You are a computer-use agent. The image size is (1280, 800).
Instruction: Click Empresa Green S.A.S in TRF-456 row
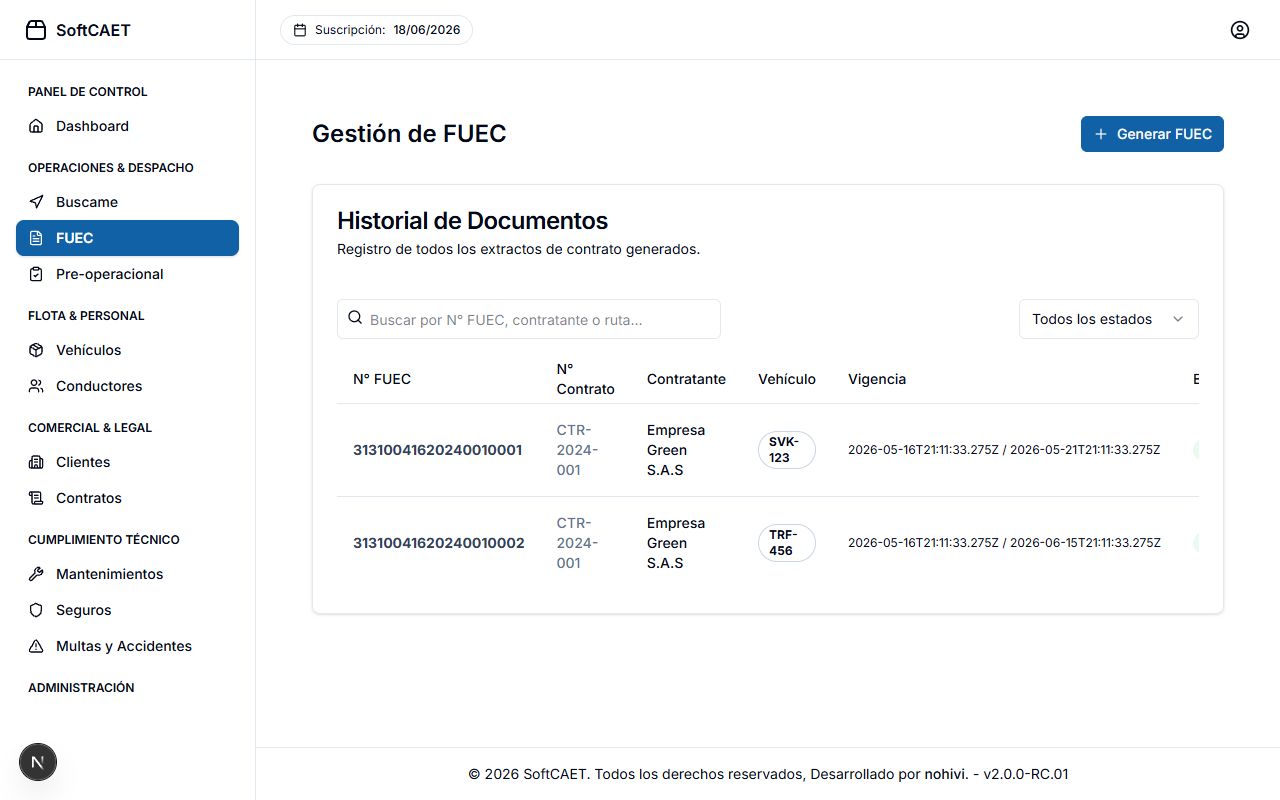(x=676, y=543)
